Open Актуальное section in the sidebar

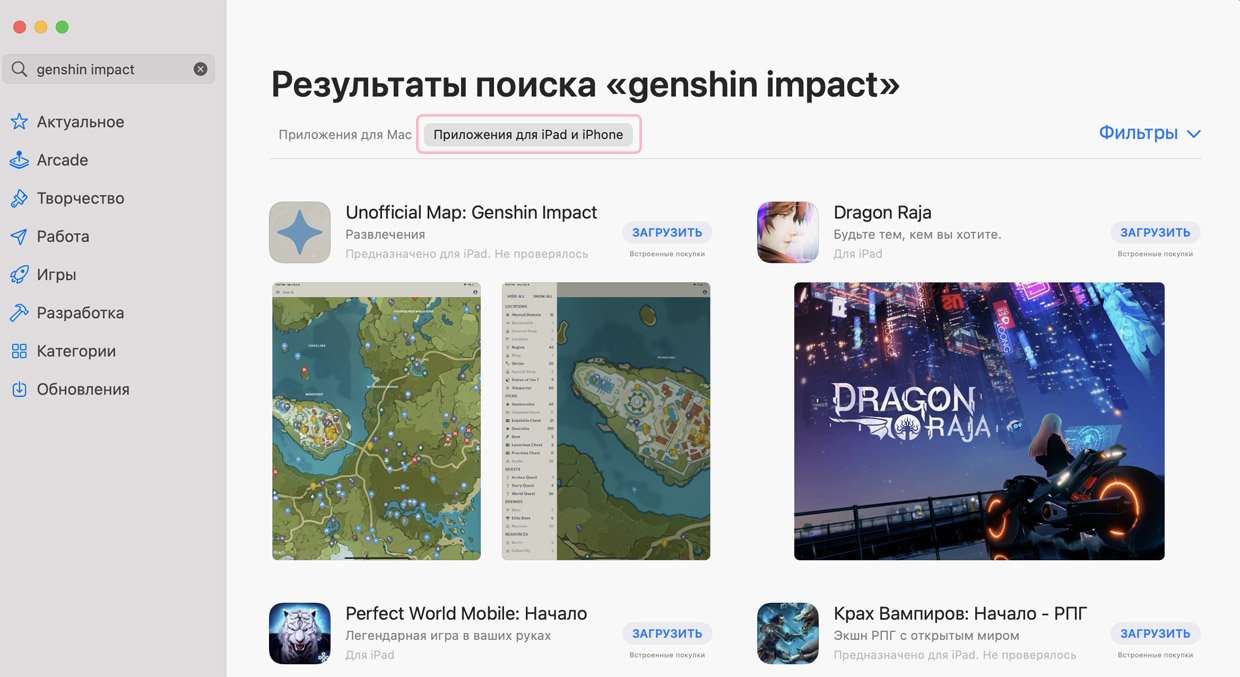click(x=80, y=122)
